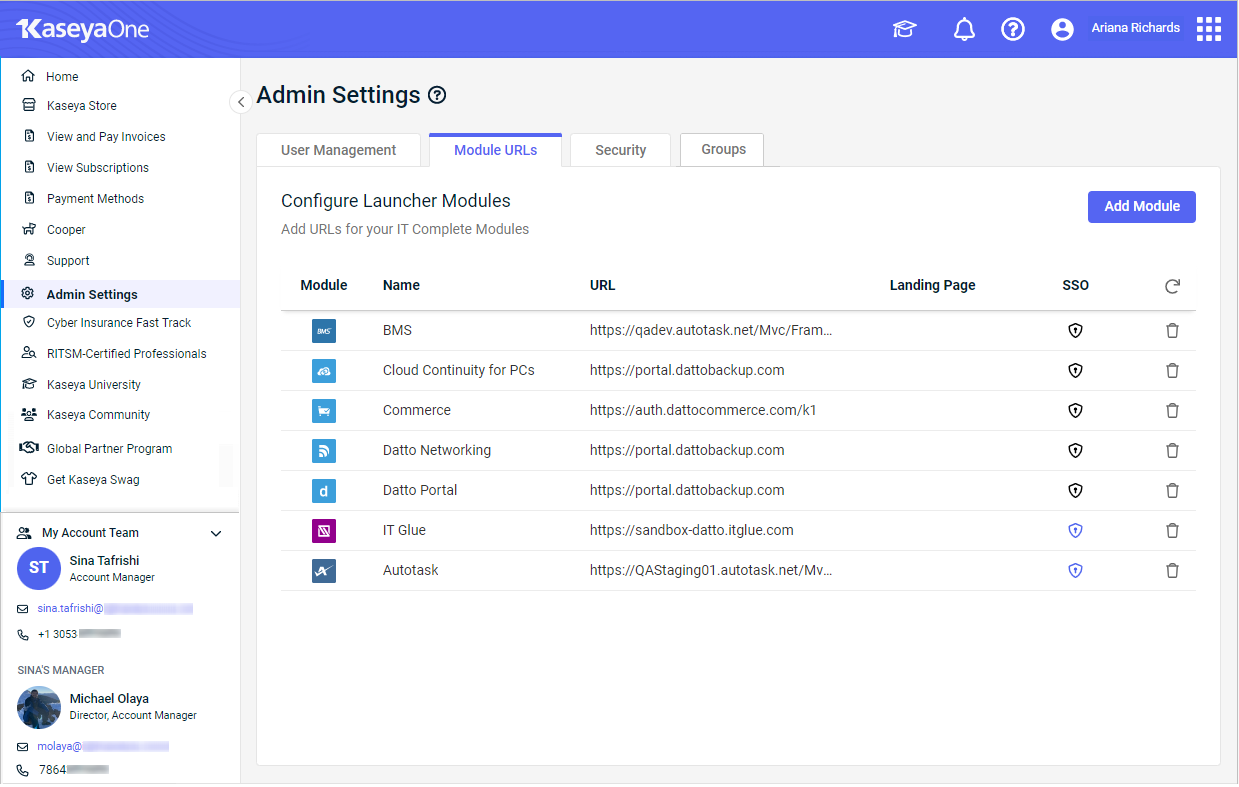Toggle SSO shield for Autotask
This screenshot has width=1239, height=787.
click(1075, 570)
